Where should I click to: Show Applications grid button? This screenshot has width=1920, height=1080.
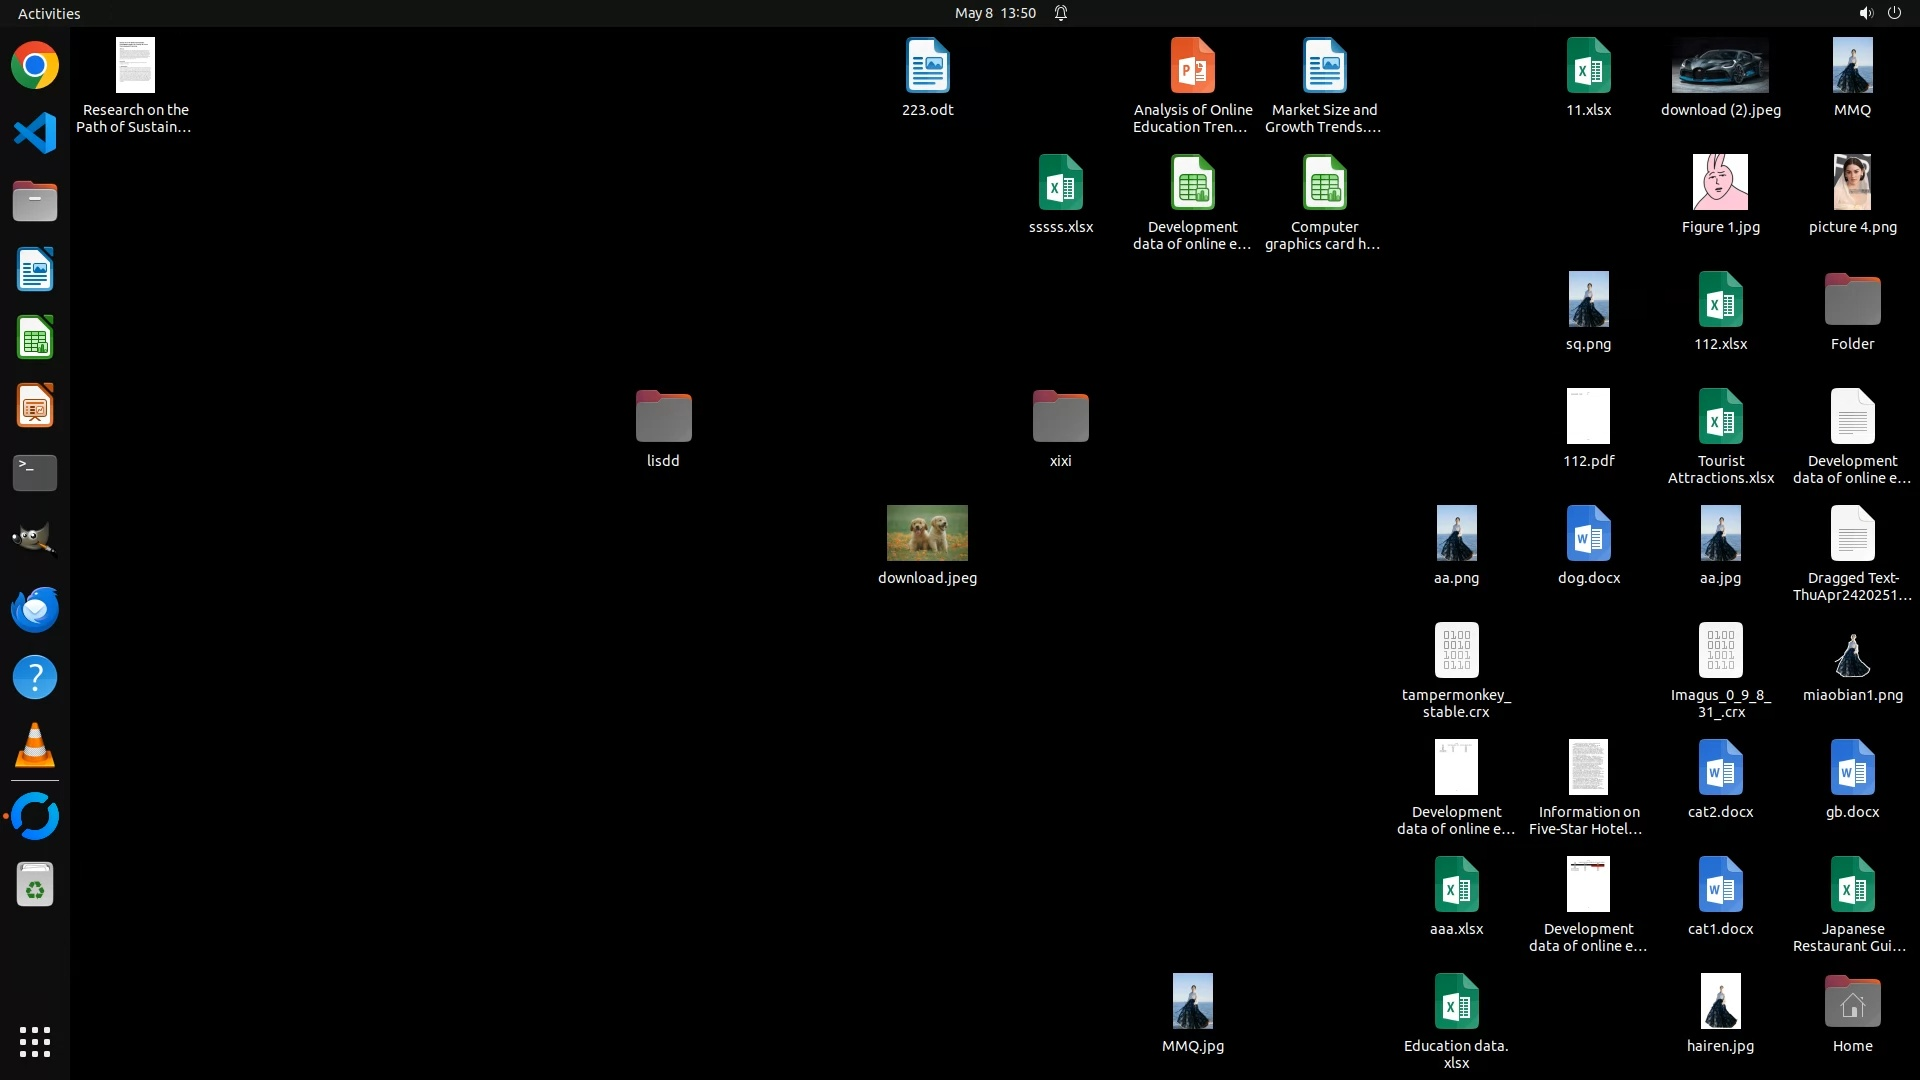point(35,1042)
